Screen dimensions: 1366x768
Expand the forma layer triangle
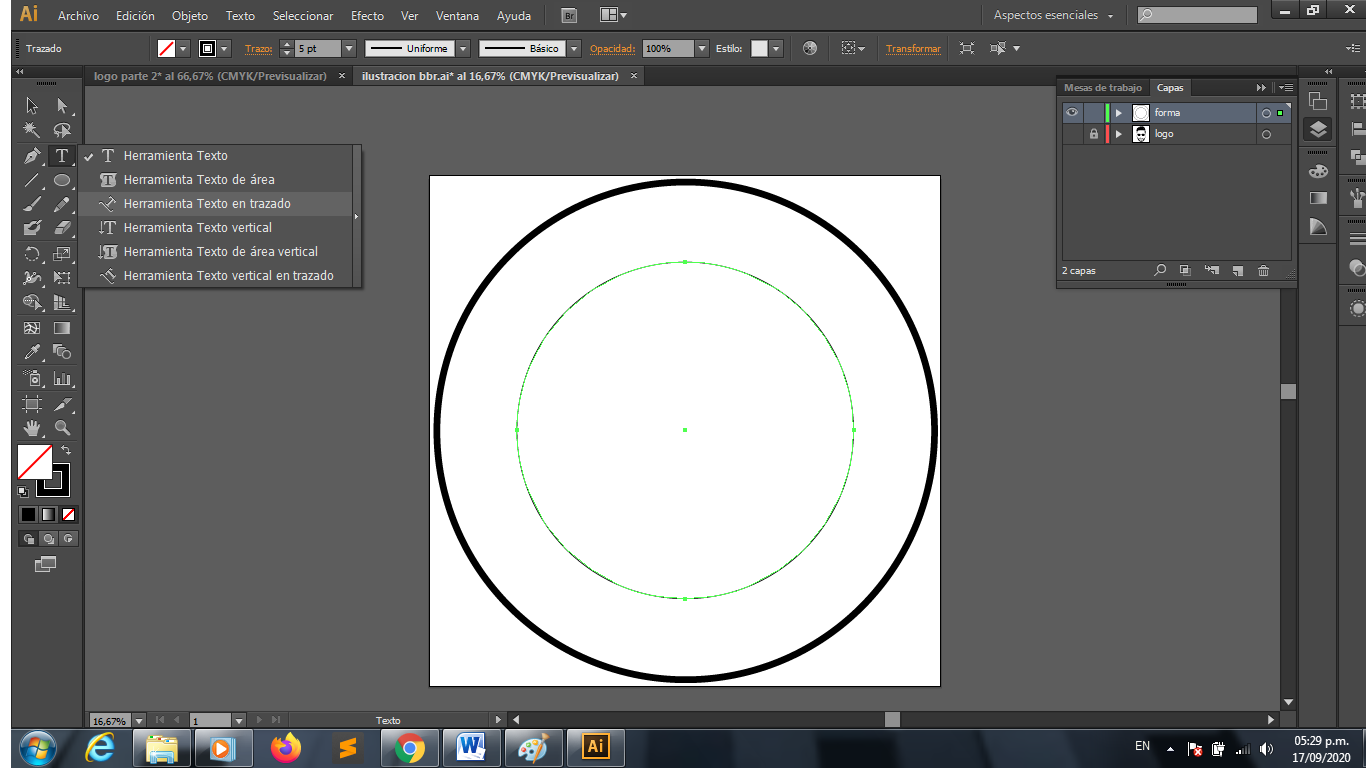coord(1119,113)
